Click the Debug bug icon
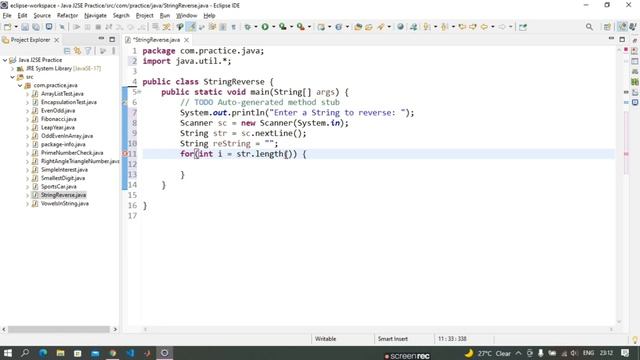The height and width of the screenshot is (360, 640). coord(247,27)
